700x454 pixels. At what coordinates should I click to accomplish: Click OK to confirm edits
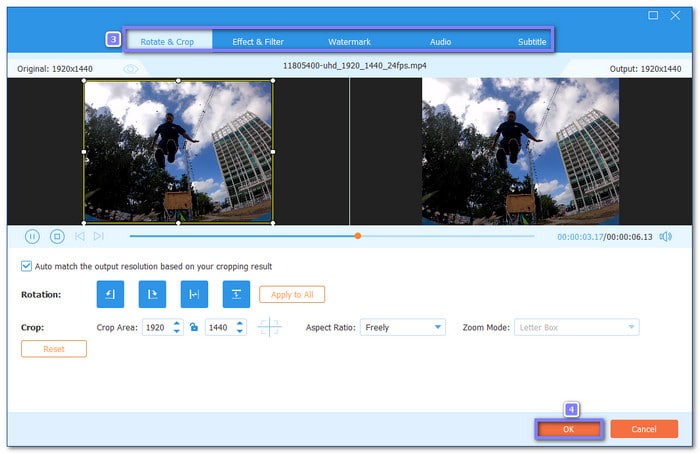click(568, 429)
